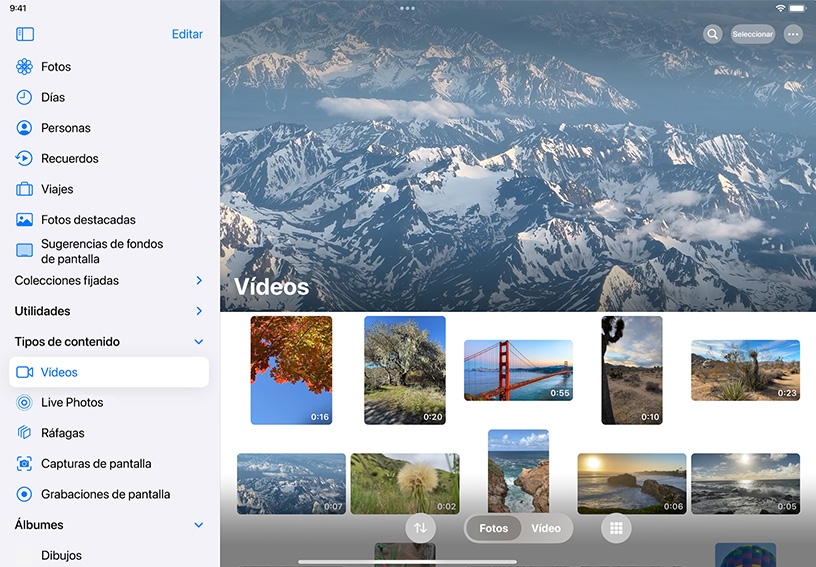Switch to the Vídeo segment
This screenshot has width=816, height=567.
point(546,529)
